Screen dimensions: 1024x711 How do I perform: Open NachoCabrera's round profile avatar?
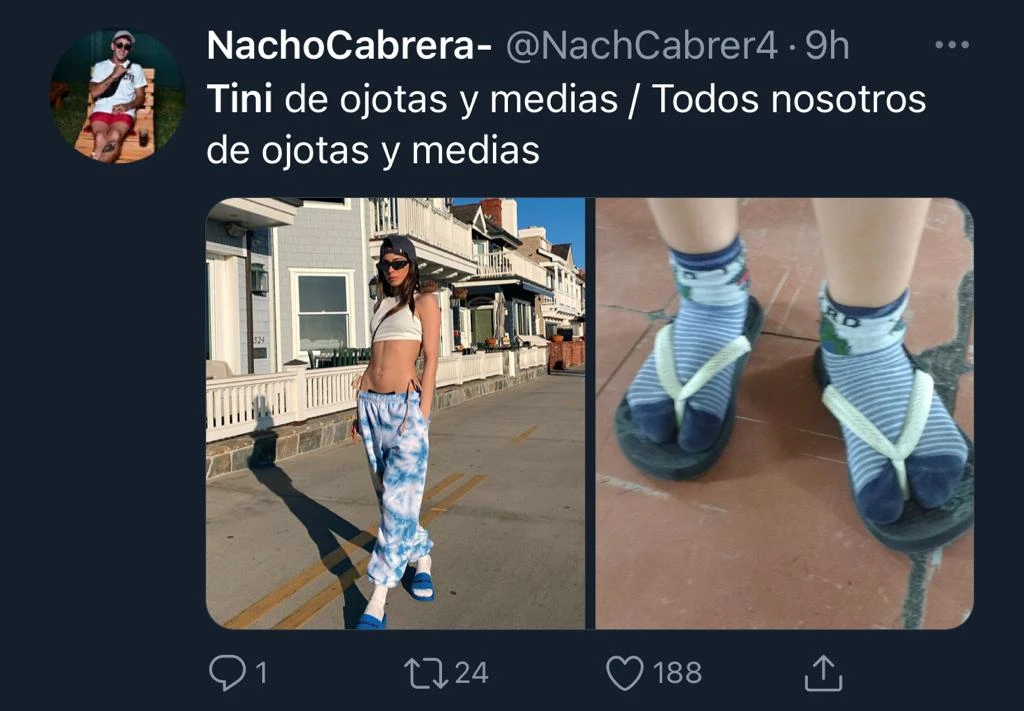click(118, 96)
